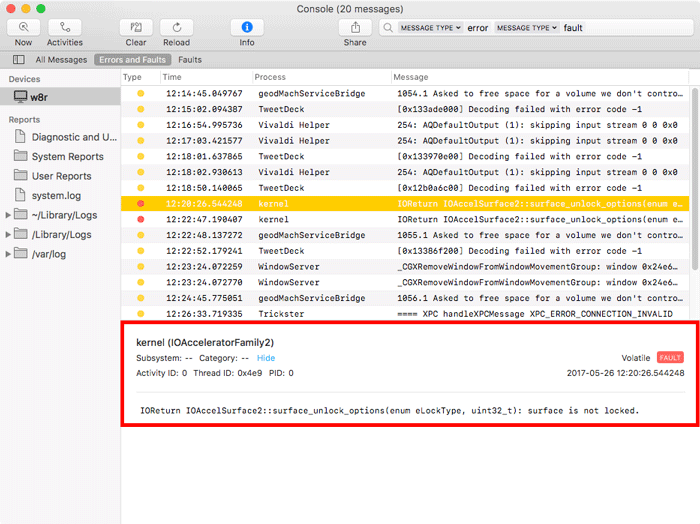Click the 2017-05-26 timestamp in details
700x524 pixels.
(625, 373)
